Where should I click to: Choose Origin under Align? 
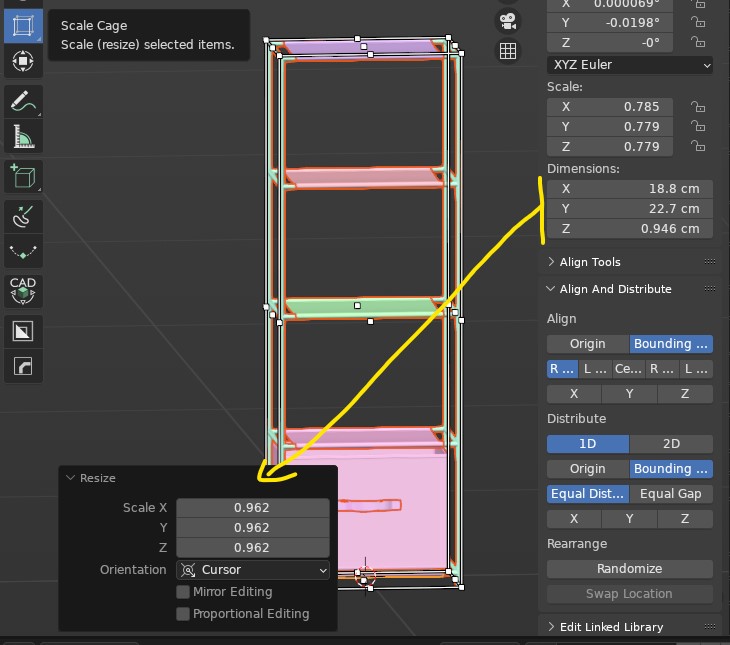(x=588, y=344)
